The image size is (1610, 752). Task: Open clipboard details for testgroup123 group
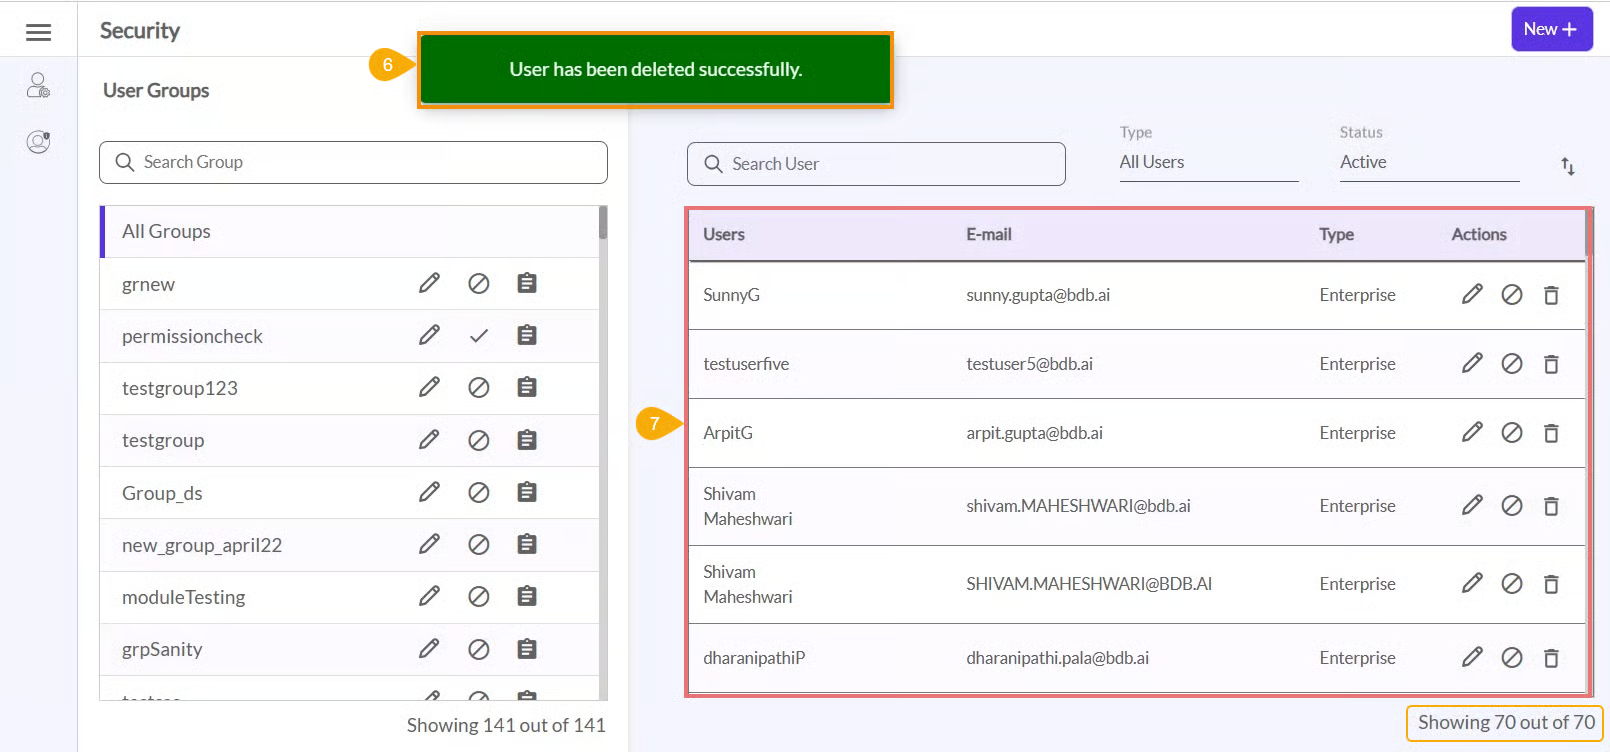point(527,388)
